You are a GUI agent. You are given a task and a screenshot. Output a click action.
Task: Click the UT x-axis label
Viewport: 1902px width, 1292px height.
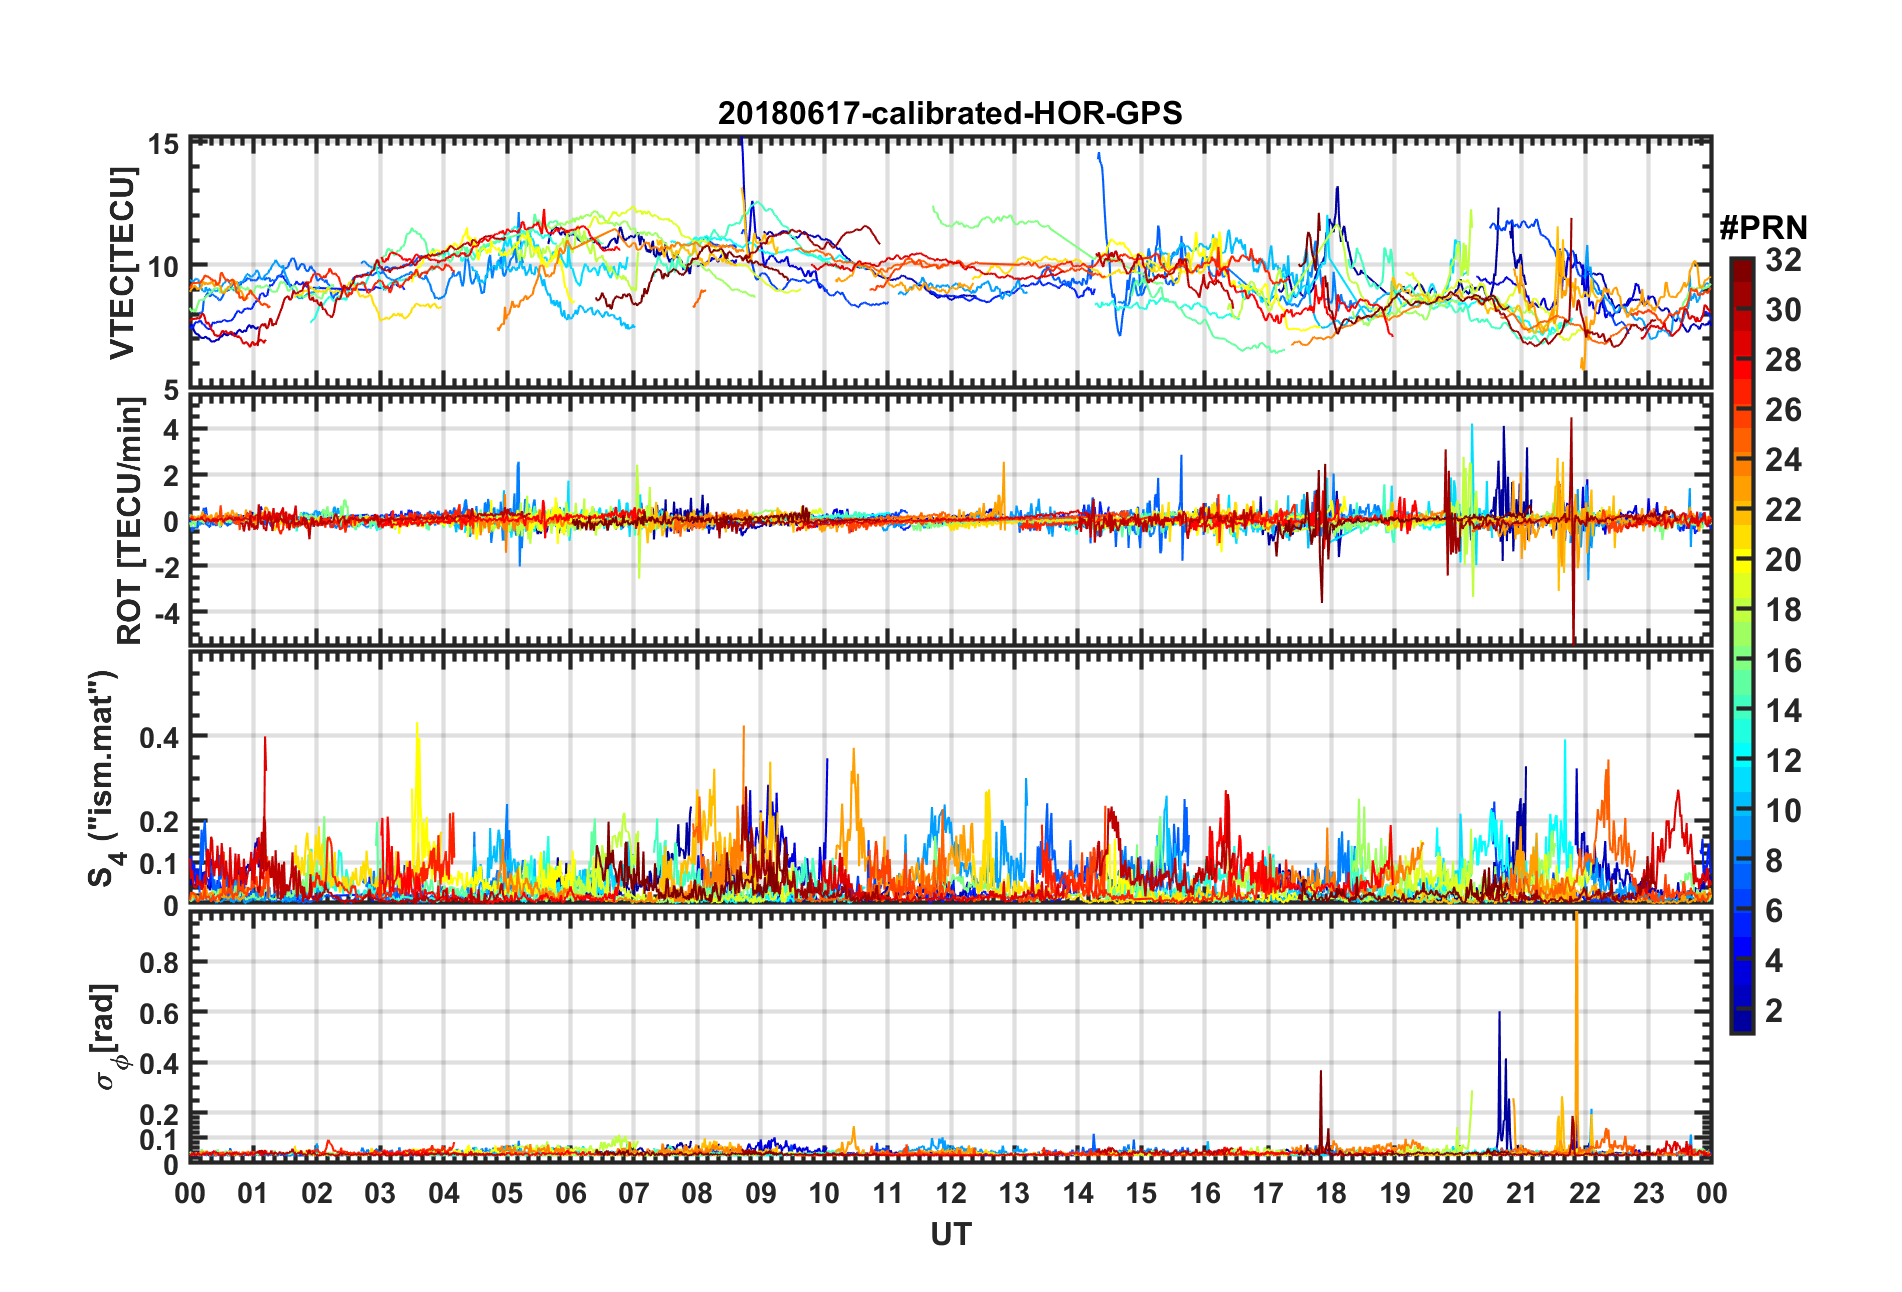(950, 1235)
